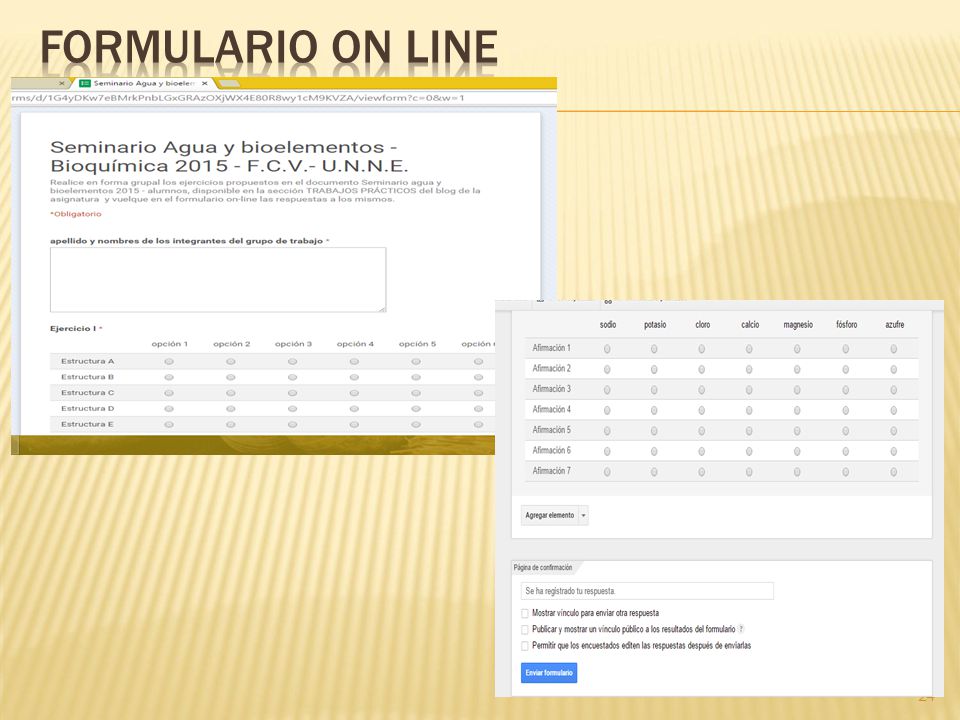Open a new browser tab
This screenshot has width=960, height=720.
(229, 83)
